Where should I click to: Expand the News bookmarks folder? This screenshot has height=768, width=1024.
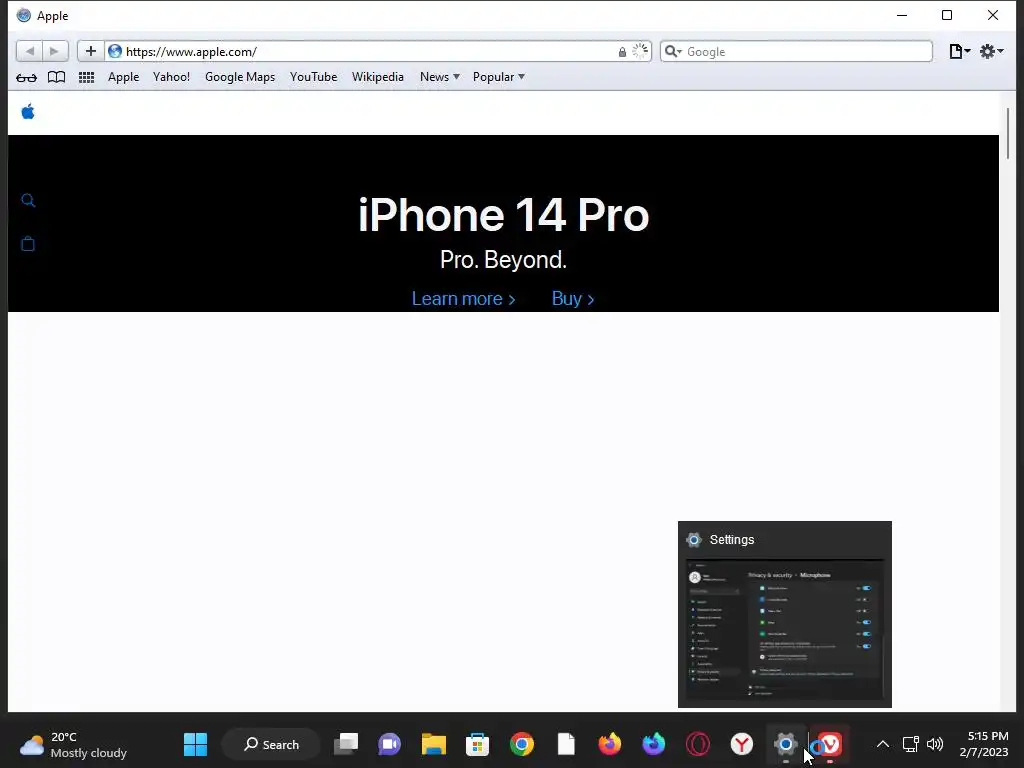[x=440, y=77]
